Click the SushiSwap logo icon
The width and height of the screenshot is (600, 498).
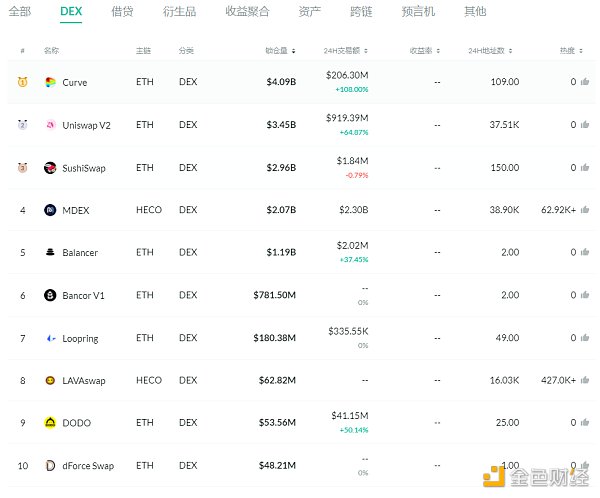(x=50, y=168)
